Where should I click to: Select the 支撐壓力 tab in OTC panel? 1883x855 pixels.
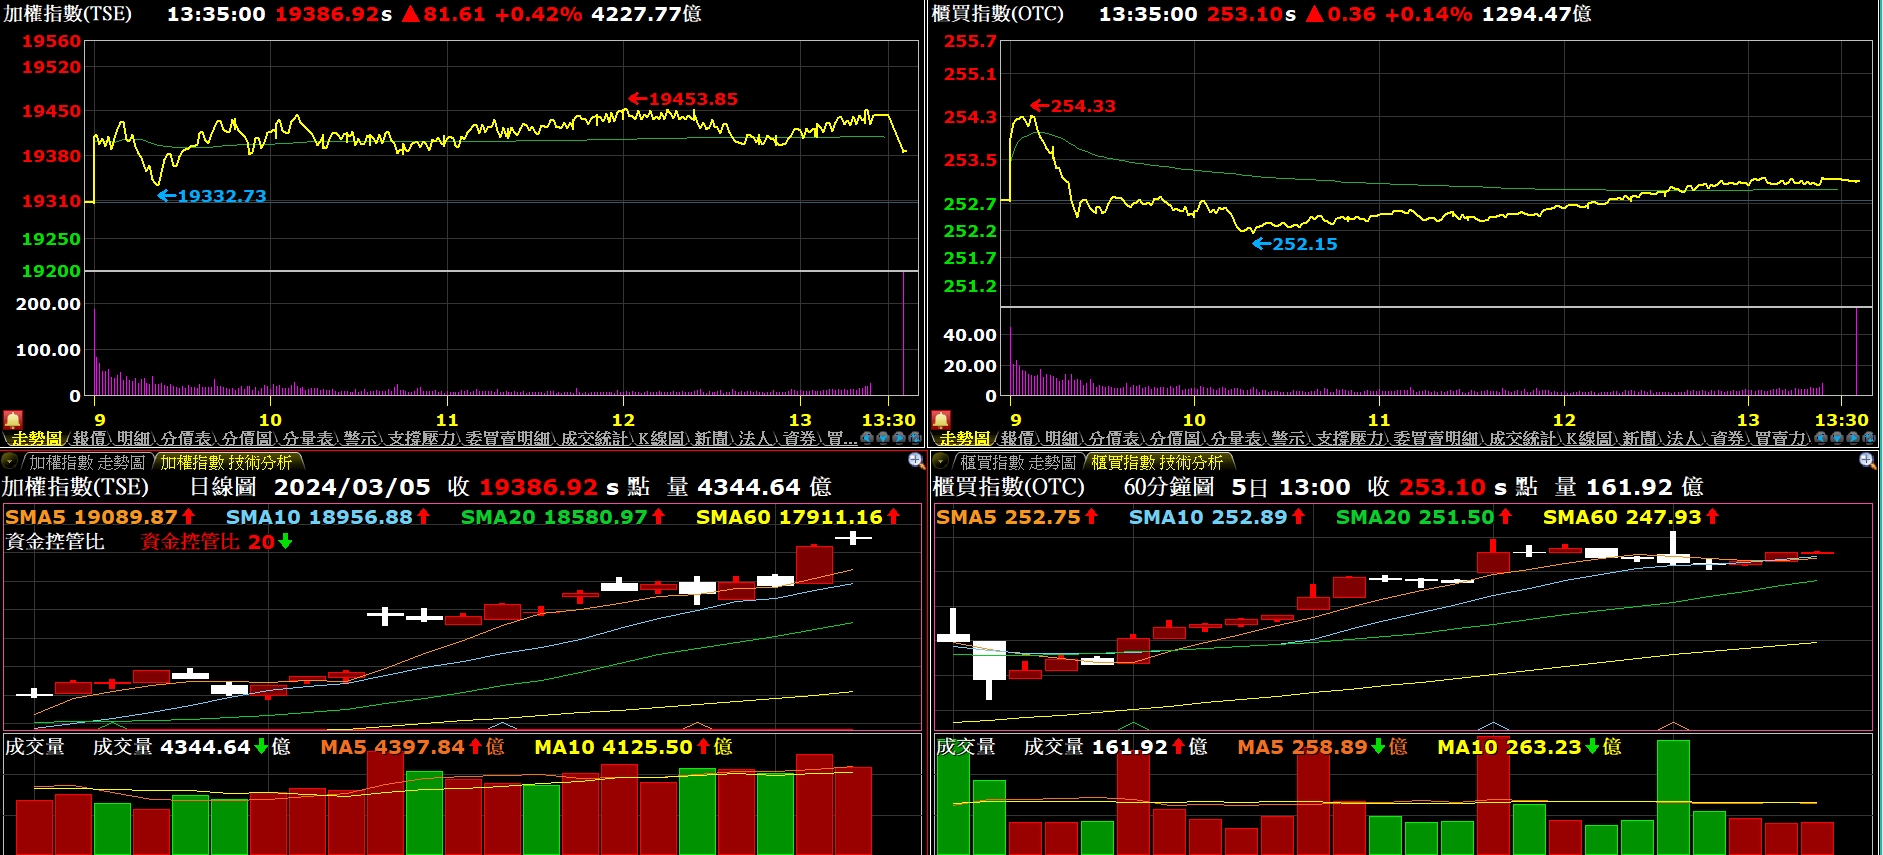click(x=1350, y=439)
